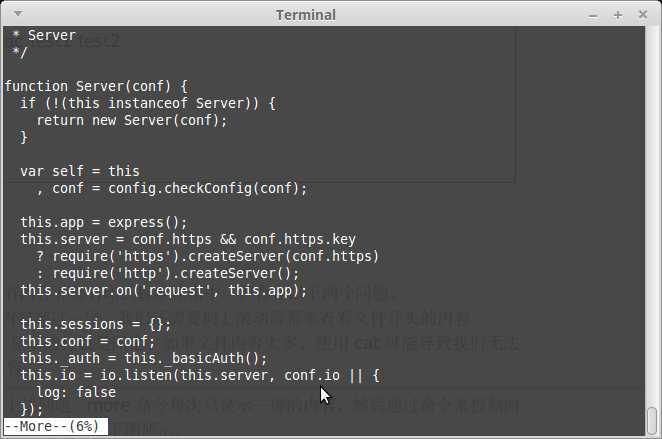Click the scrollbar thumb at bottom right
Image resolution: width=662 pixels, height=439 pixels.
point(652,420)
